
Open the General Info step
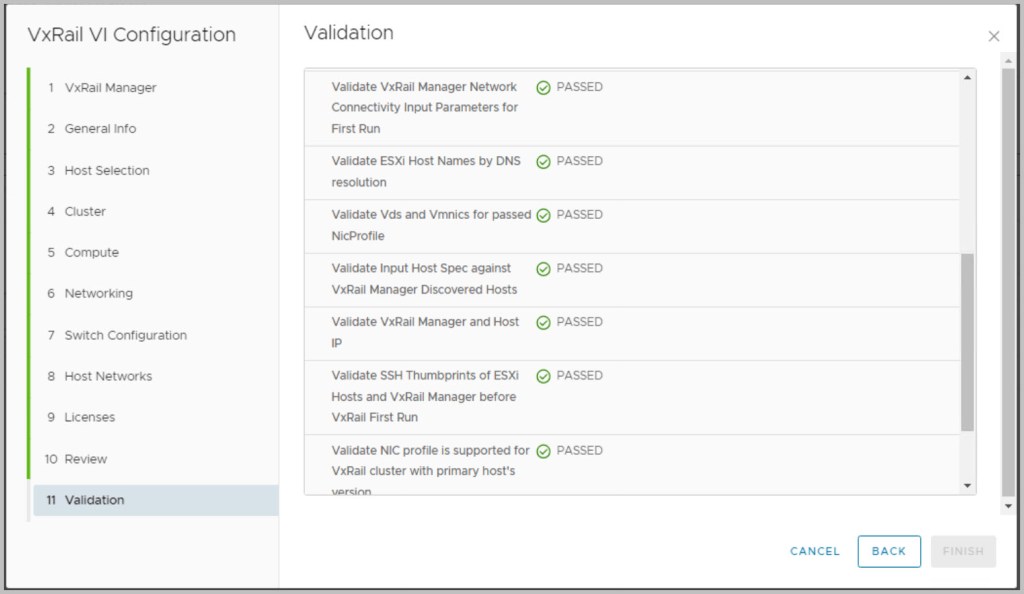[x=100, y=129]
